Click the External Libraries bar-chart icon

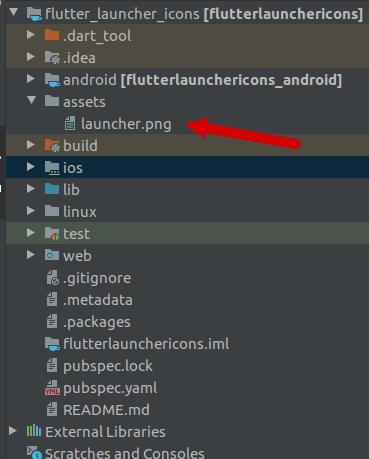[x=34, y=431]
